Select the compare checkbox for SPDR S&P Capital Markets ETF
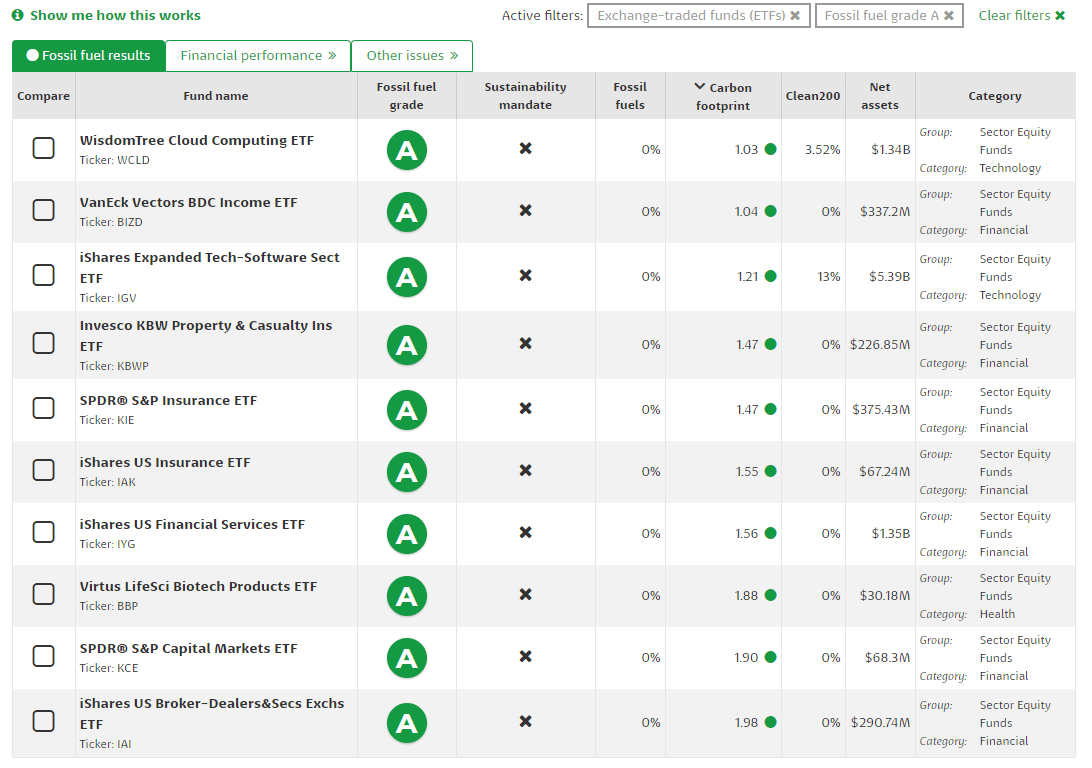Screen dimensions: 1092x768 pos(44,657)
